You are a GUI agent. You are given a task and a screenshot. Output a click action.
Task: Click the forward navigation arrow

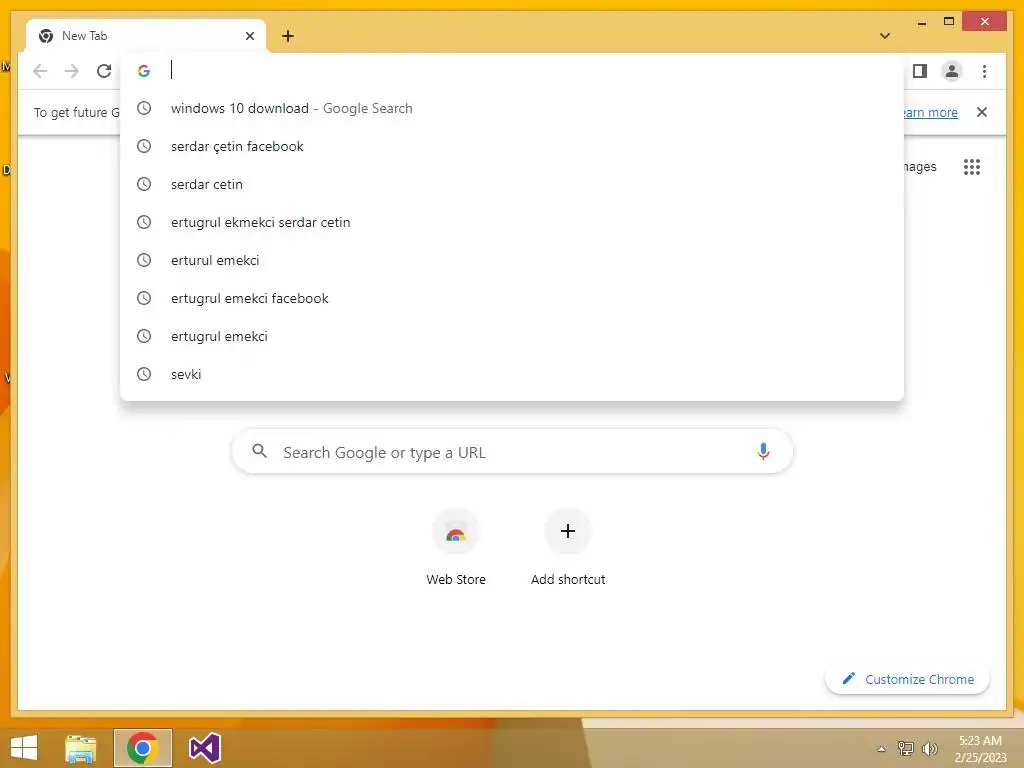click(x=72, y=71)
